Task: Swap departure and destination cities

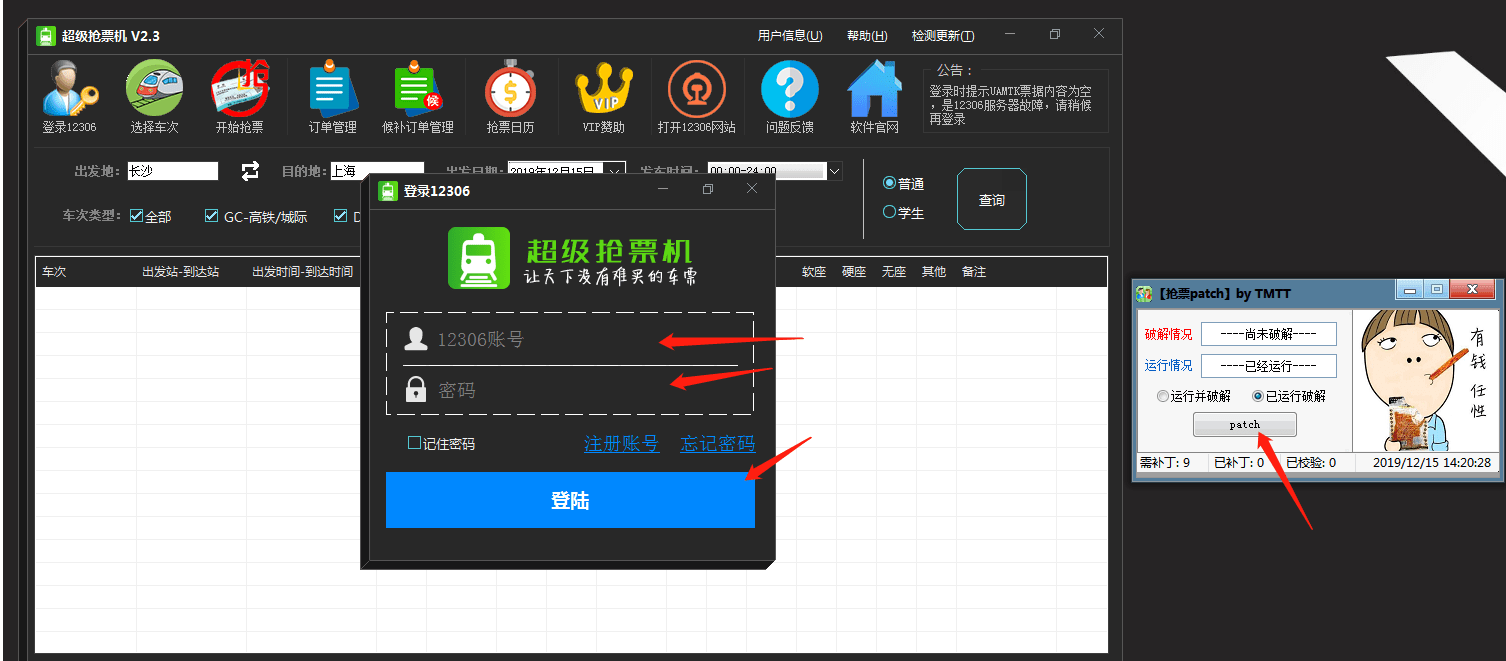Action: click(x=248, y=170)
